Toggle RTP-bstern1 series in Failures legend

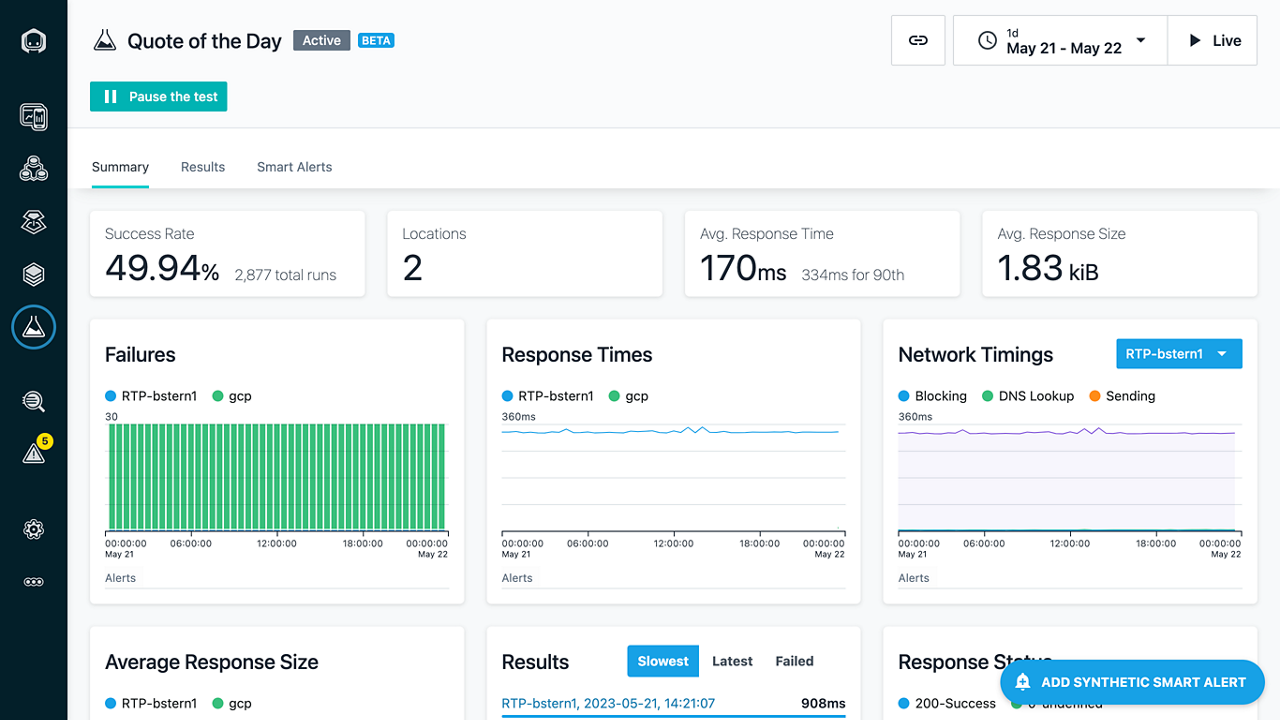click(x=151, y=396)
